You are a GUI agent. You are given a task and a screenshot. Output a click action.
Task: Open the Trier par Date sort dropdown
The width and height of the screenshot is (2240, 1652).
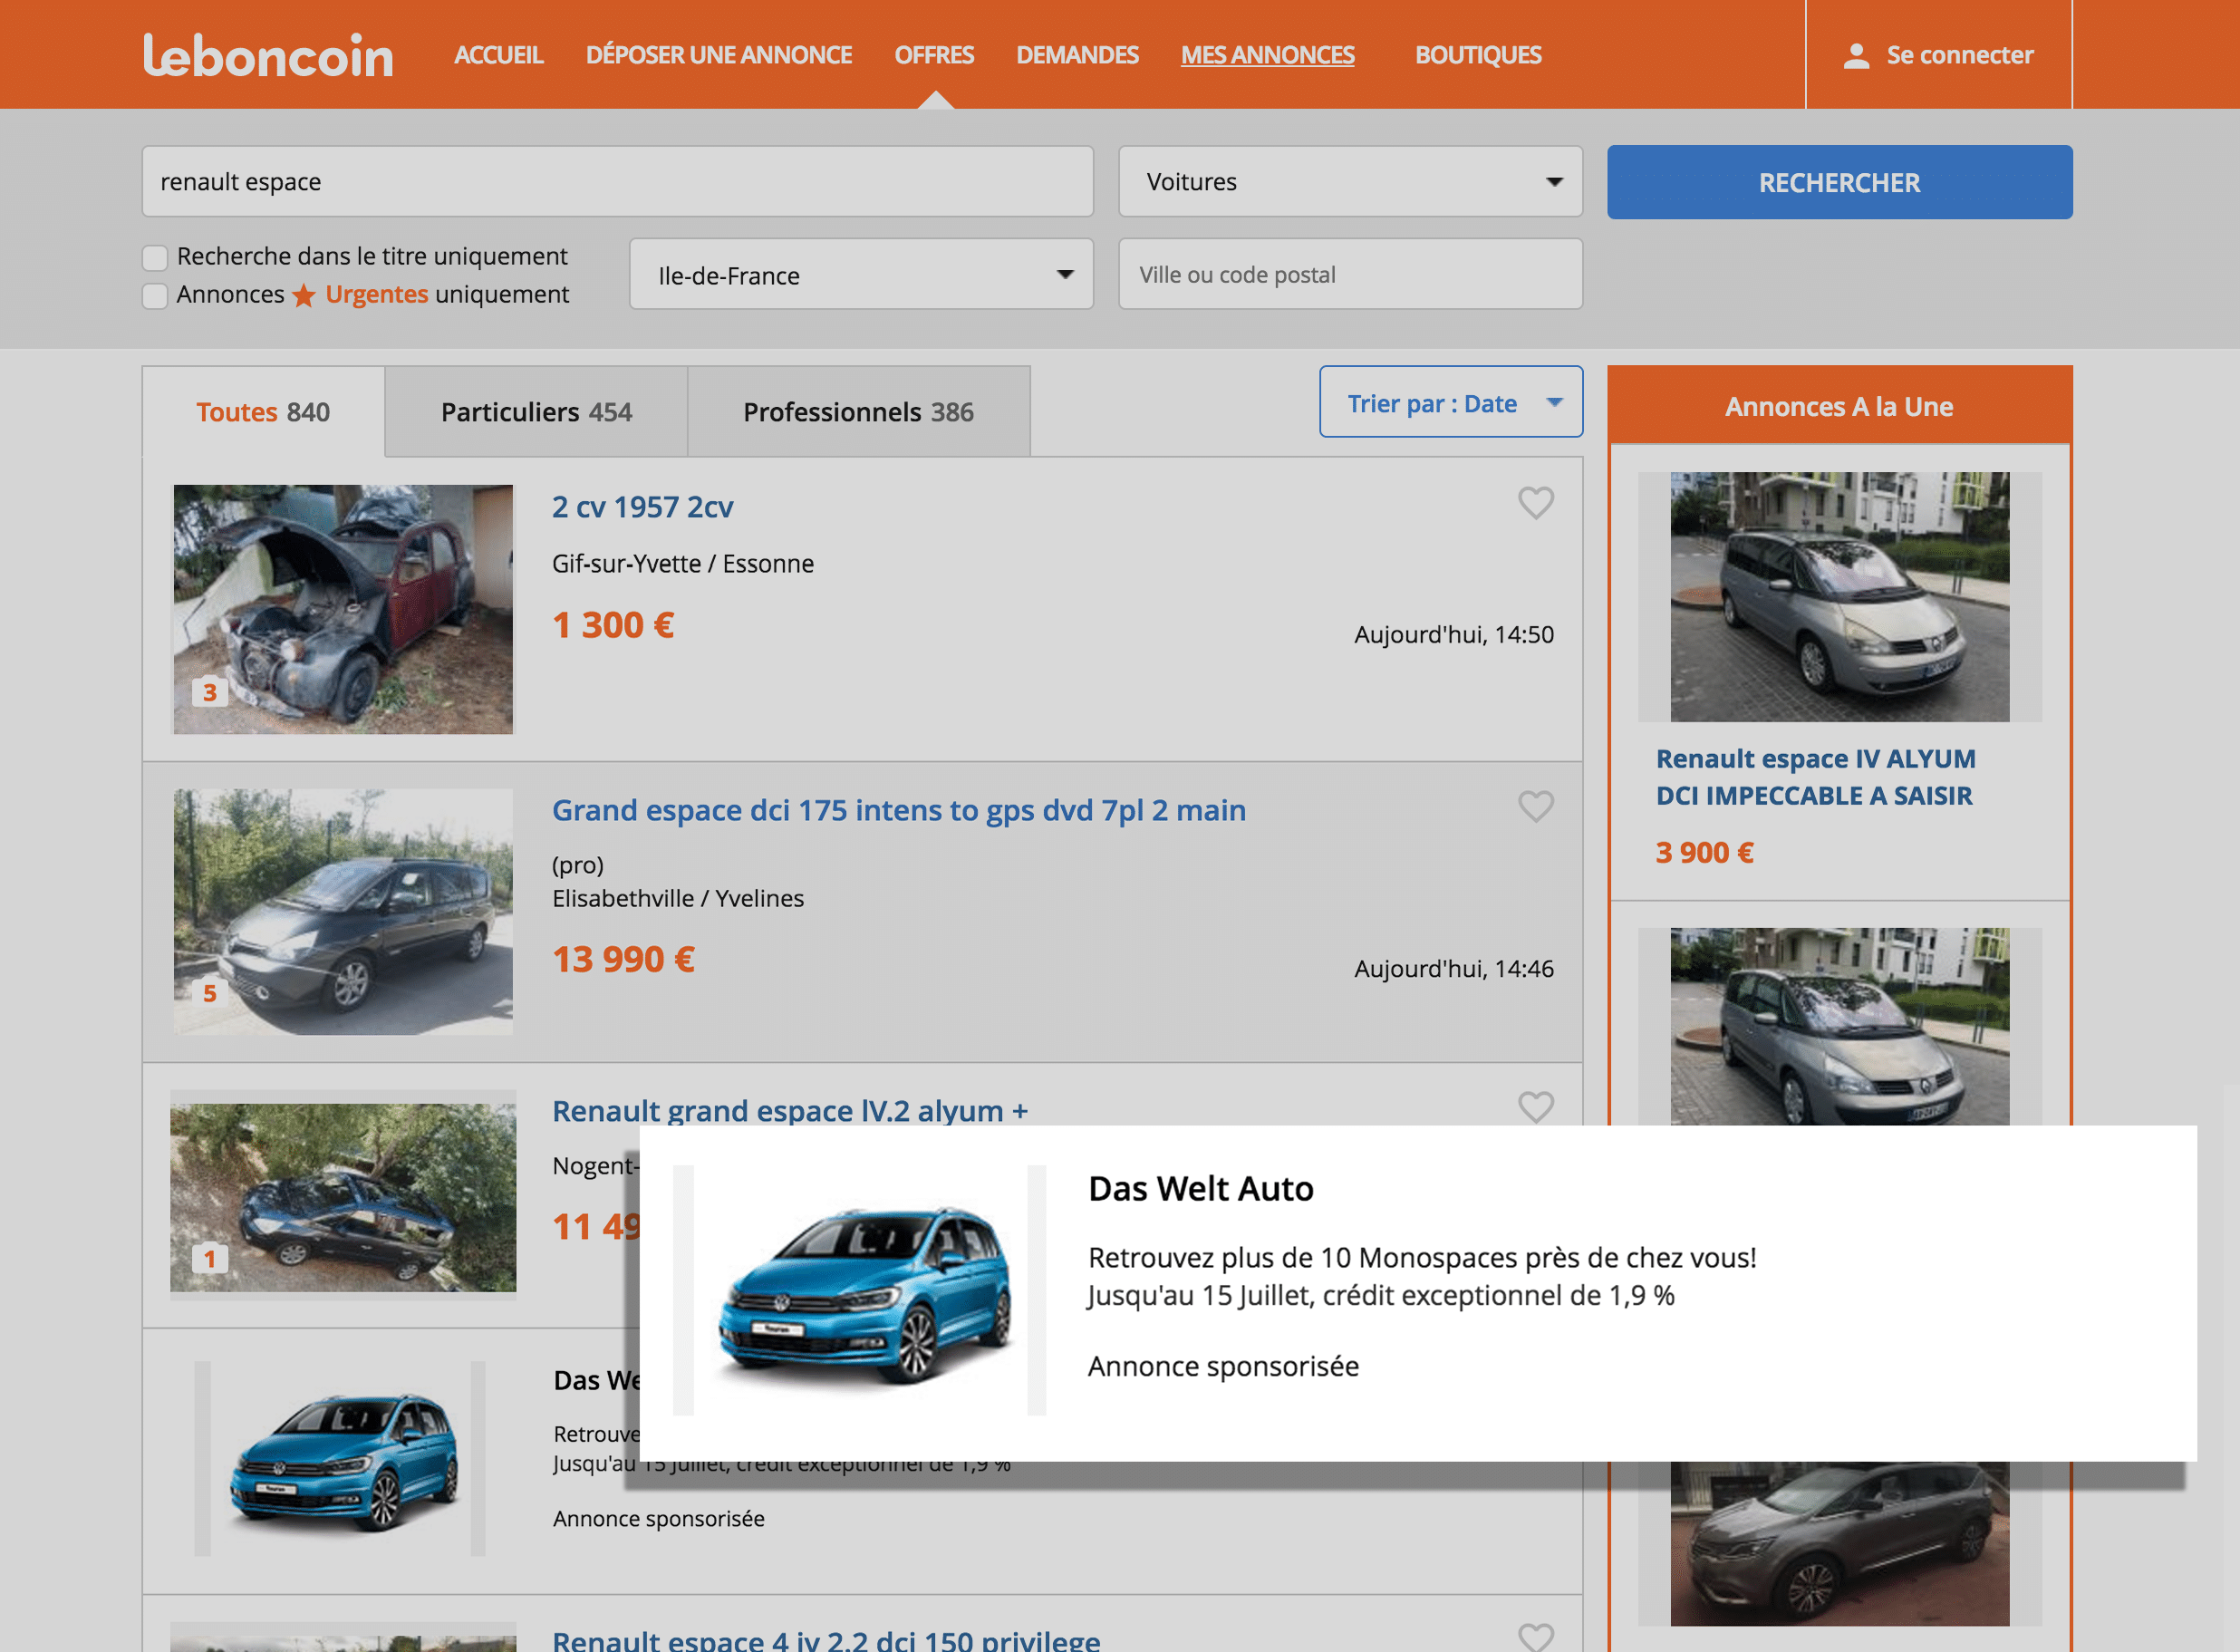tap(1450, 403)
